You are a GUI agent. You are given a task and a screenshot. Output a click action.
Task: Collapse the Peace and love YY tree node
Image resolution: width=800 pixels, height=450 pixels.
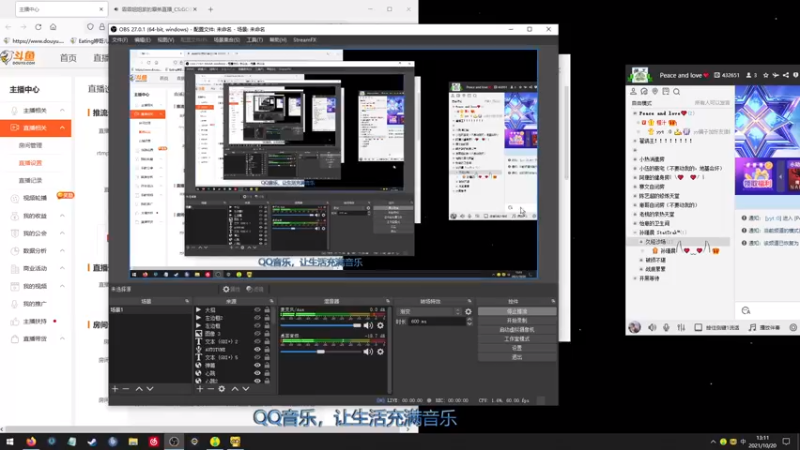[635, 113]
